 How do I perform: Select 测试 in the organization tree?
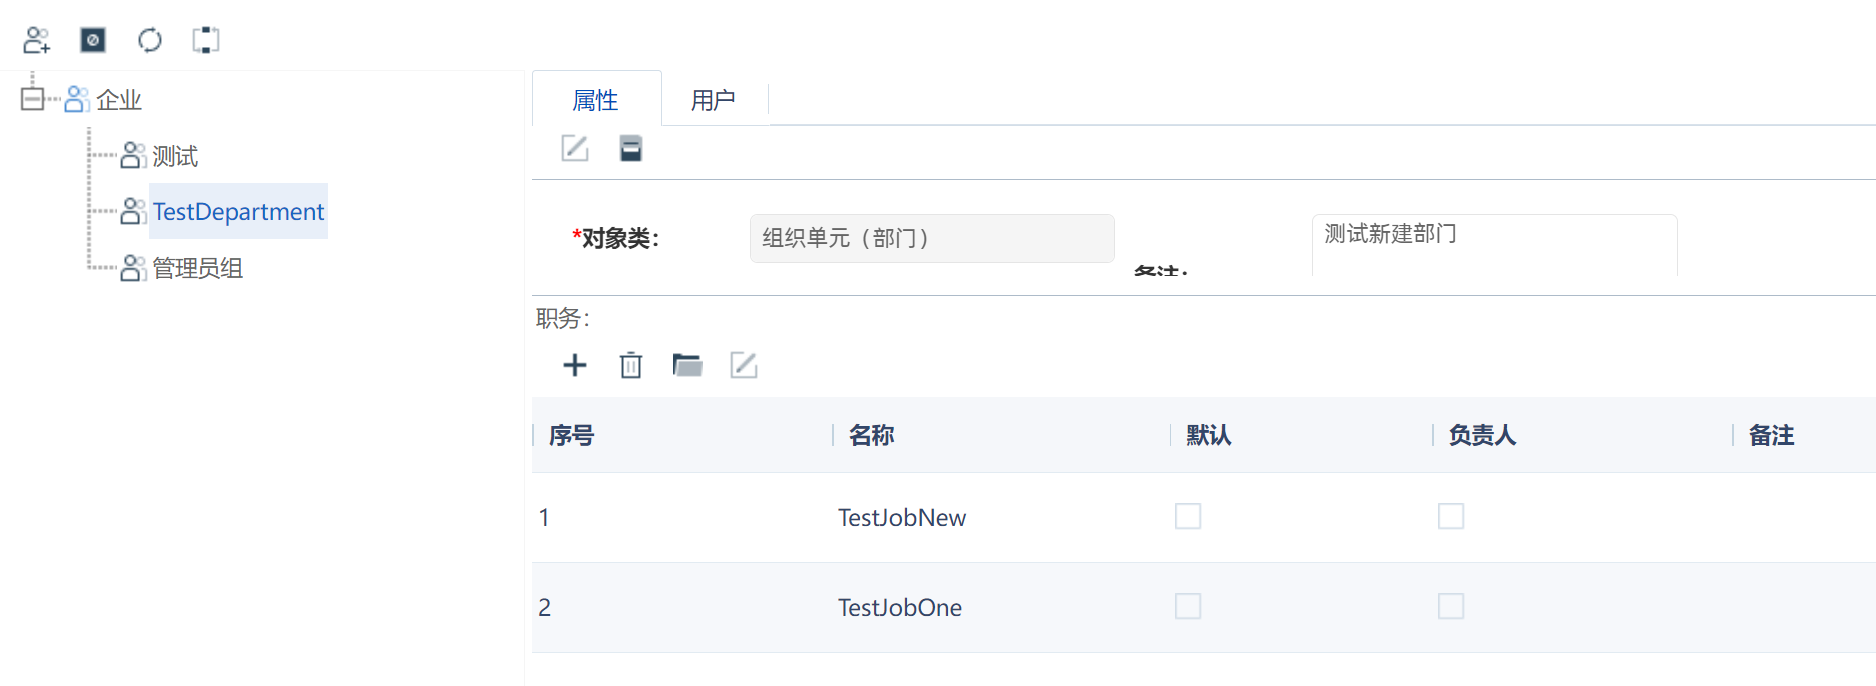175,156
